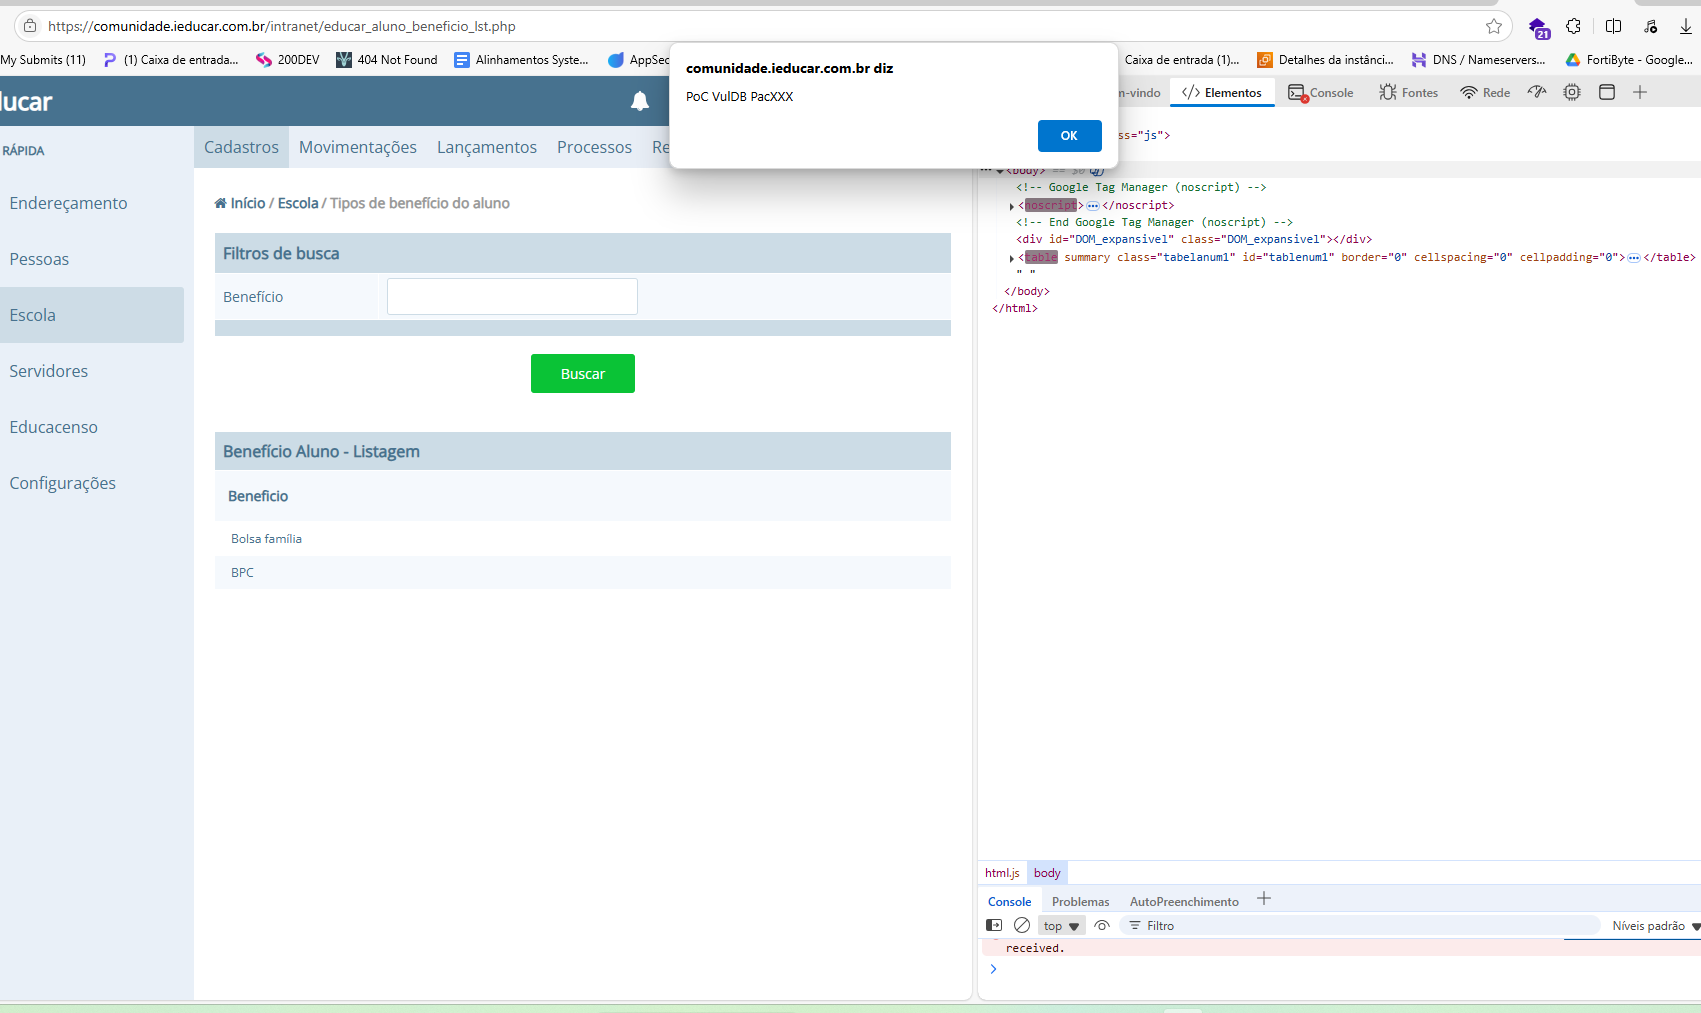
Task: Open Detalhes da instânci... bookmark
Action: pyautogui.click(x=1325, y=60)
